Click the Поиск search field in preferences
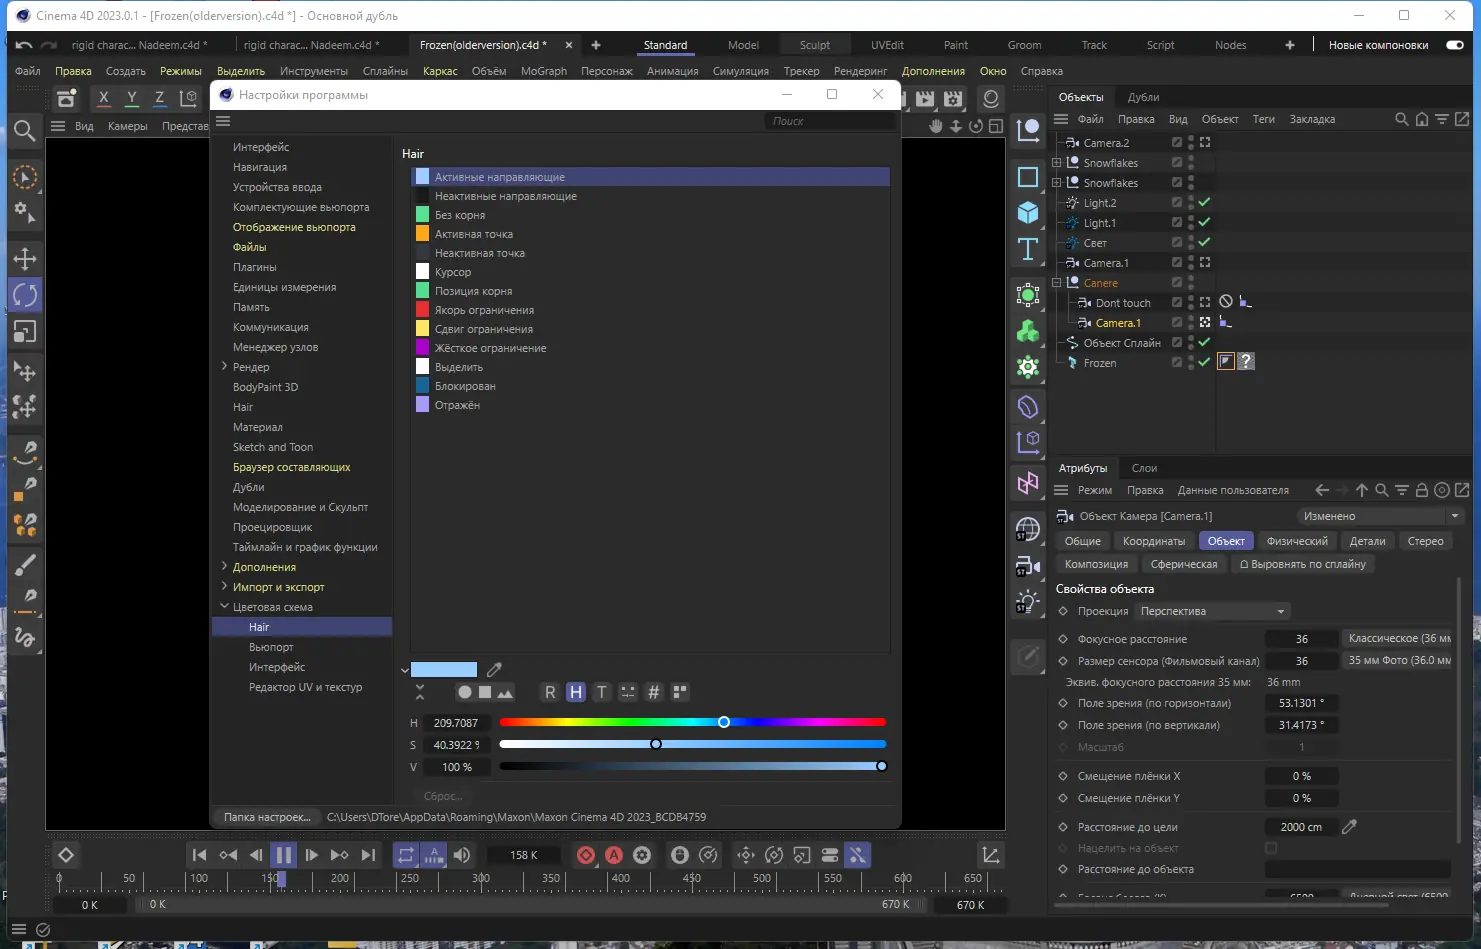Screen dimensions: 1481x949 tap(829, 121)
